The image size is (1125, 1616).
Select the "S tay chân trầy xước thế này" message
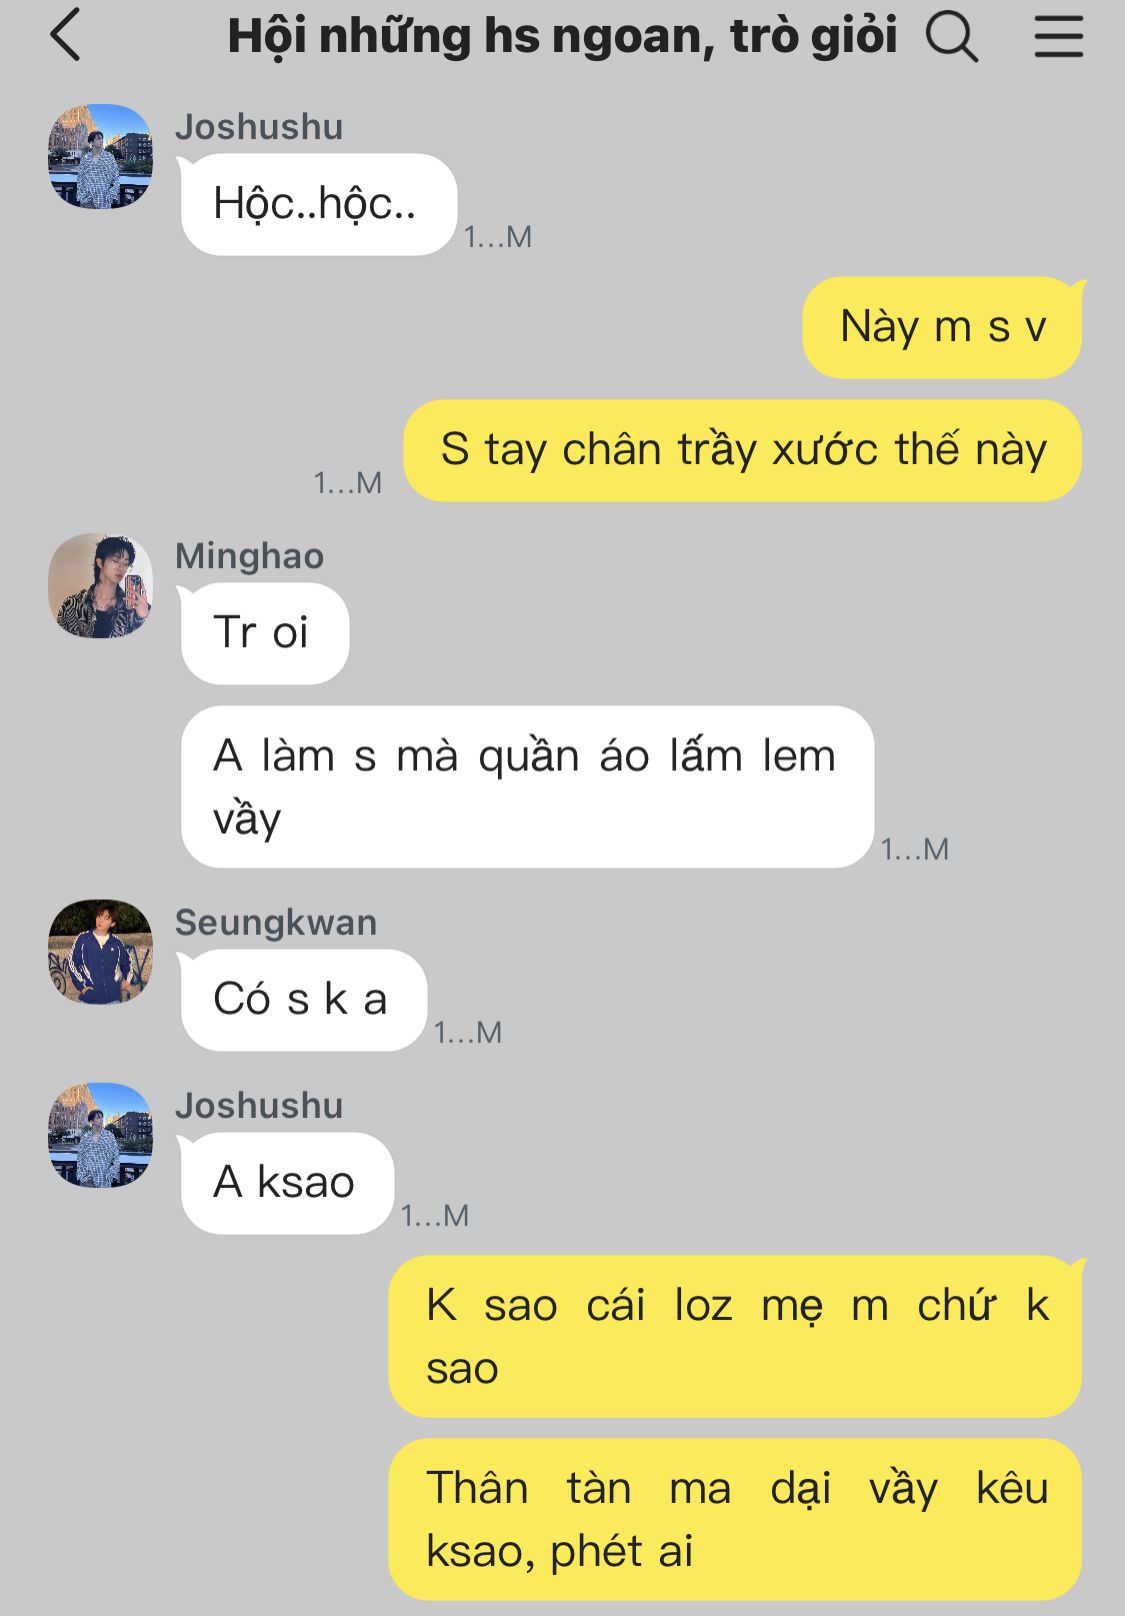pos(742,450)
